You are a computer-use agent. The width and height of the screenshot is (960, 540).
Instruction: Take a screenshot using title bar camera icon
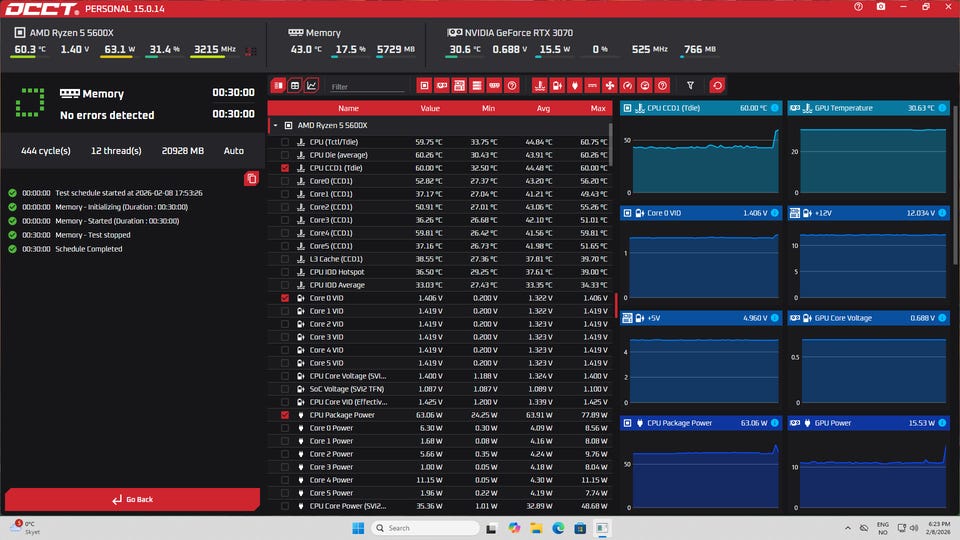(x=880, y=7)
